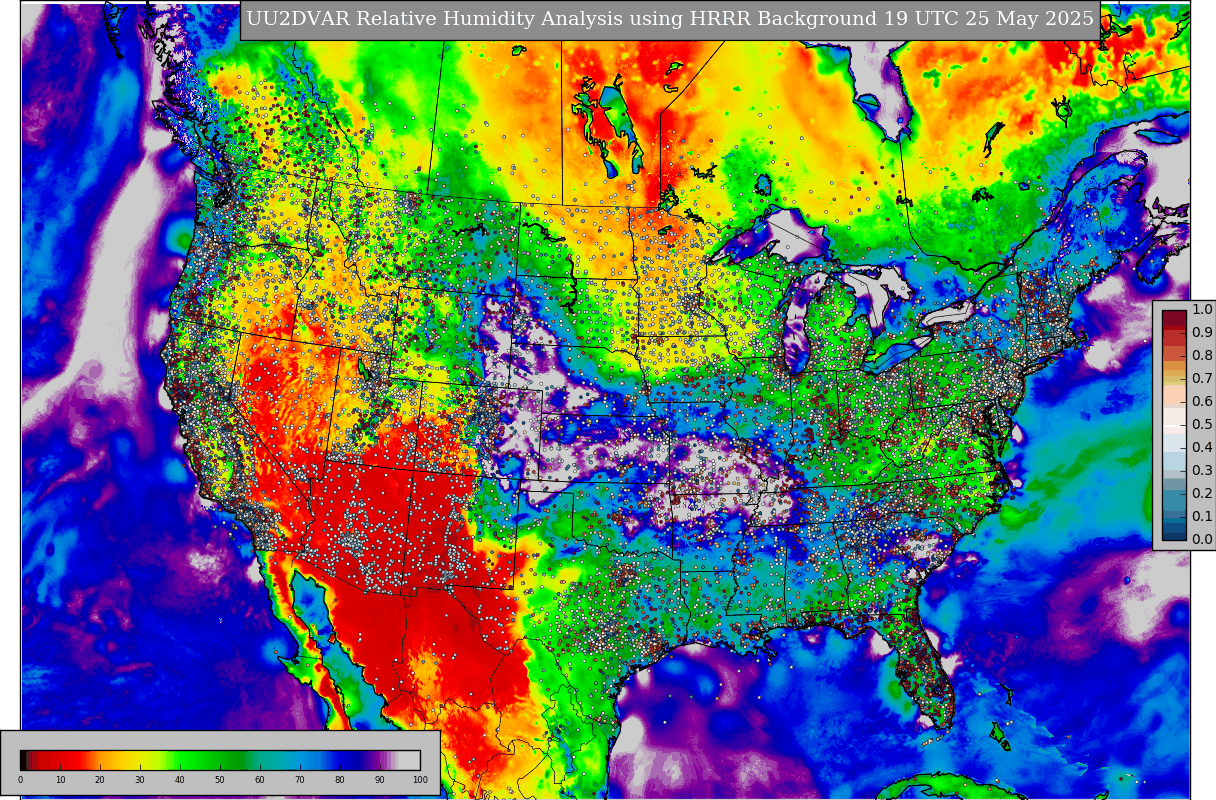The width and height of the screenshot is (1216, 800).
Task: Click the '0.8' label on vertical legend
Action: tap(1202, 356)
